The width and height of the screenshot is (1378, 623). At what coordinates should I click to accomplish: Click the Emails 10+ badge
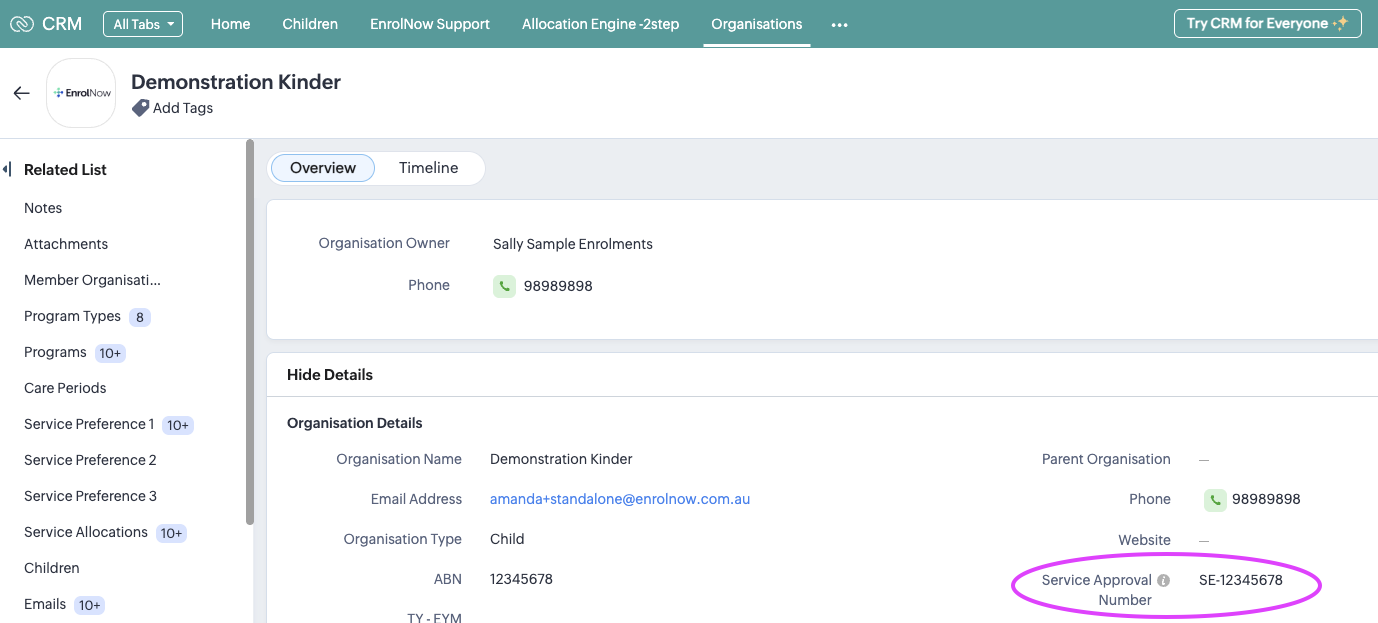89,605
